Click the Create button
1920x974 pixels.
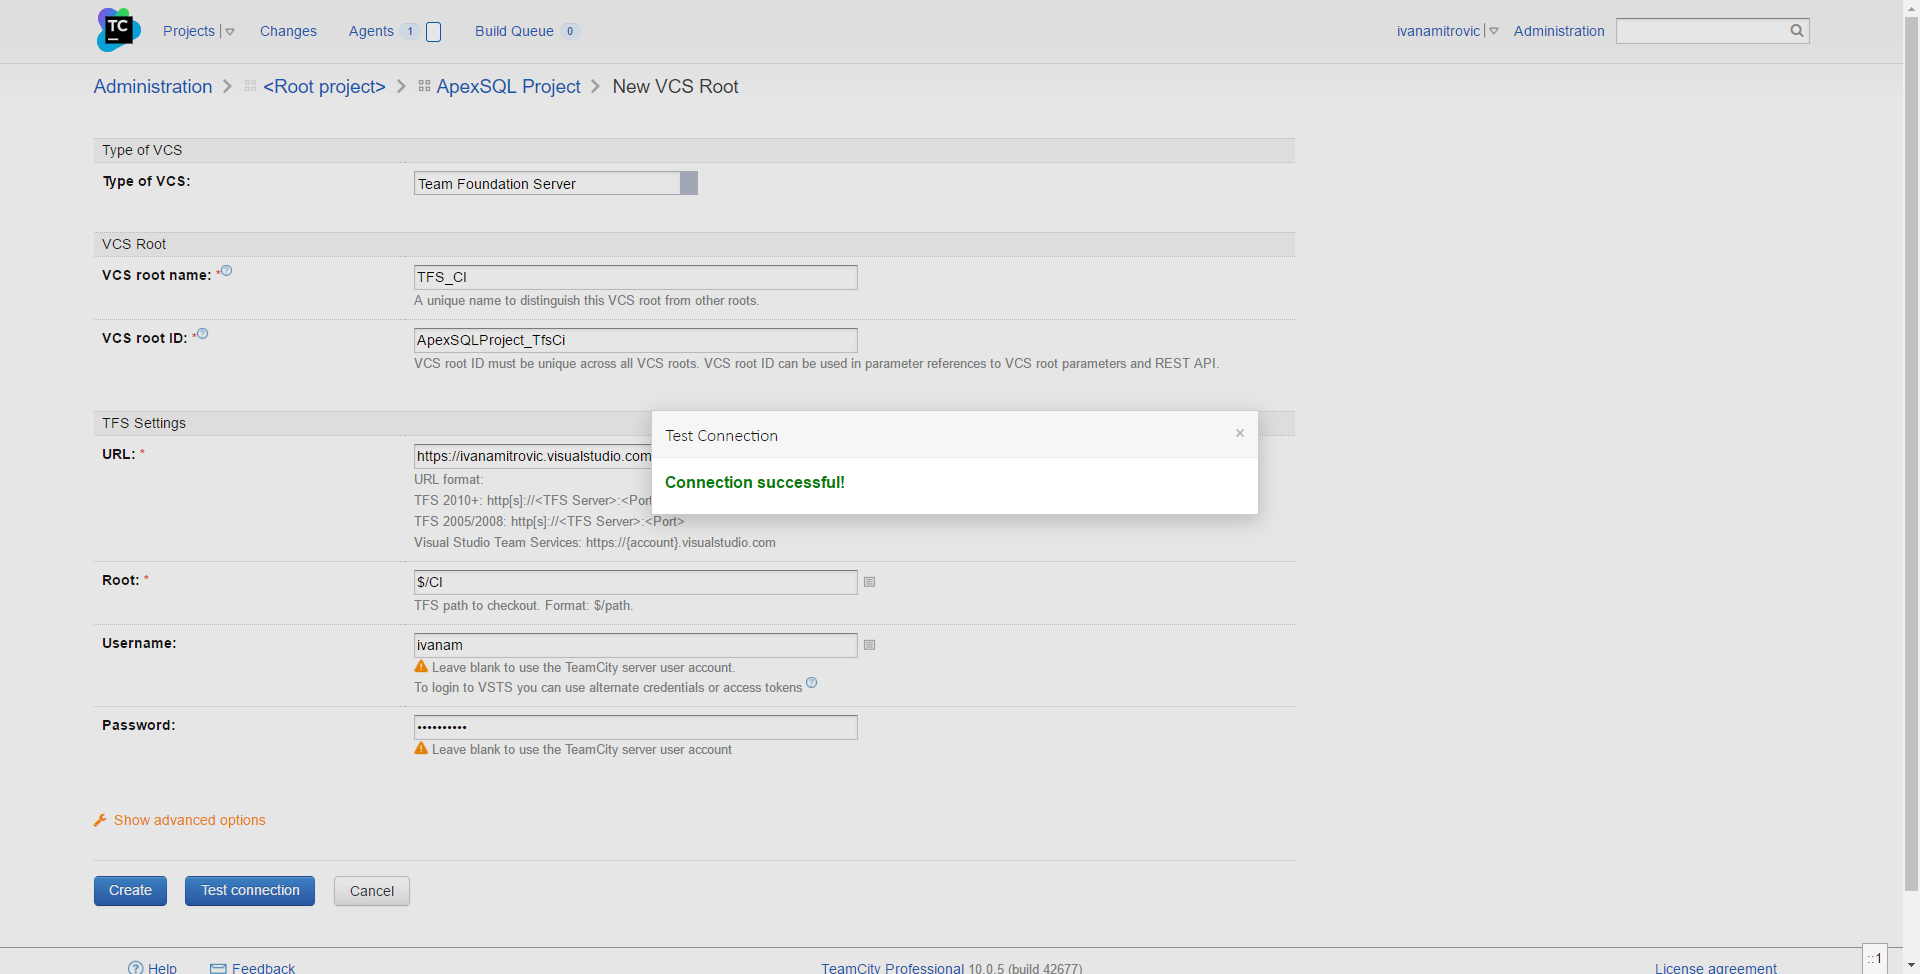tap(130, 890)
